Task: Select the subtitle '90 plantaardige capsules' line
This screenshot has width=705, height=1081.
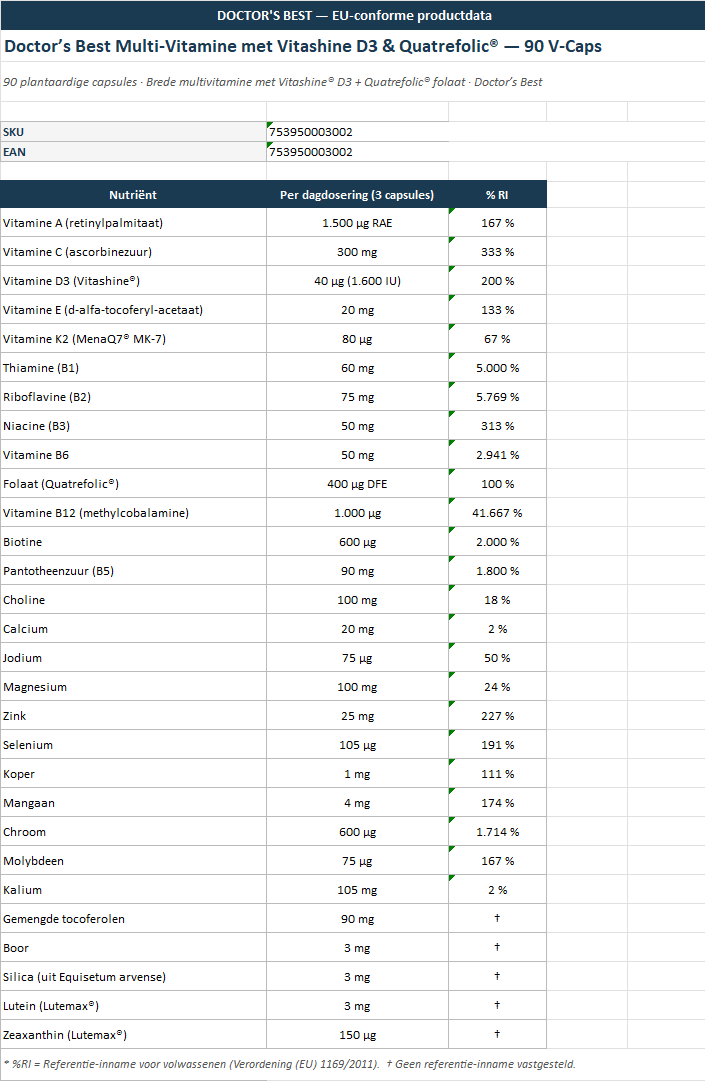Action: 352,82
